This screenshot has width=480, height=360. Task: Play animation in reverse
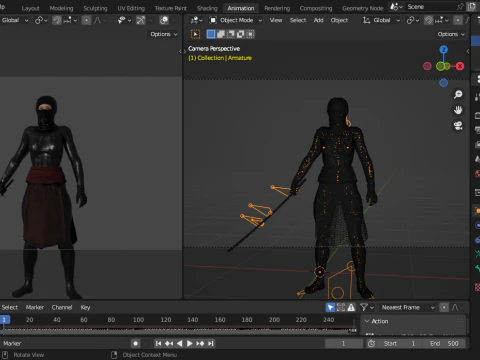click(x=179, y=343)
